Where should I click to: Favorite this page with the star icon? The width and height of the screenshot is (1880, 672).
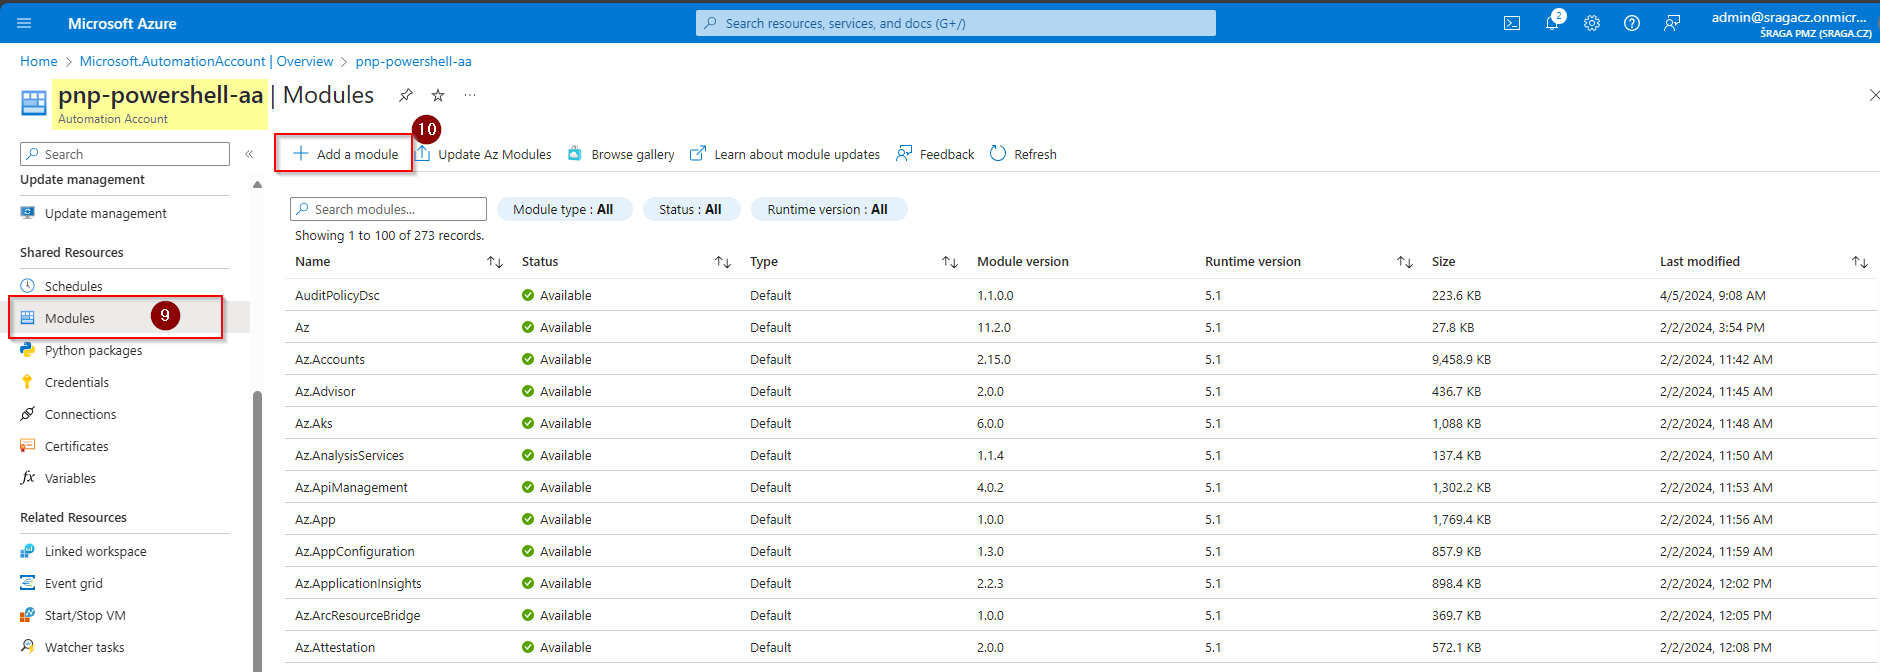(x=438, y=95)
